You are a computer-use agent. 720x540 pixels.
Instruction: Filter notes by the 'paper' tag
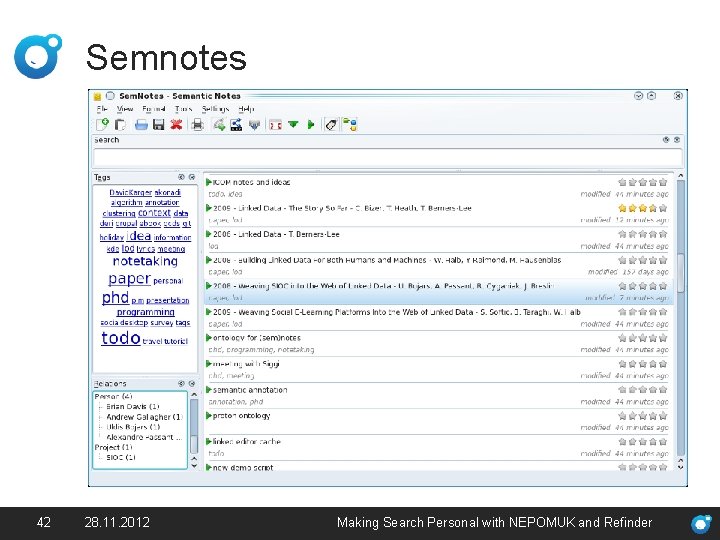129,279
